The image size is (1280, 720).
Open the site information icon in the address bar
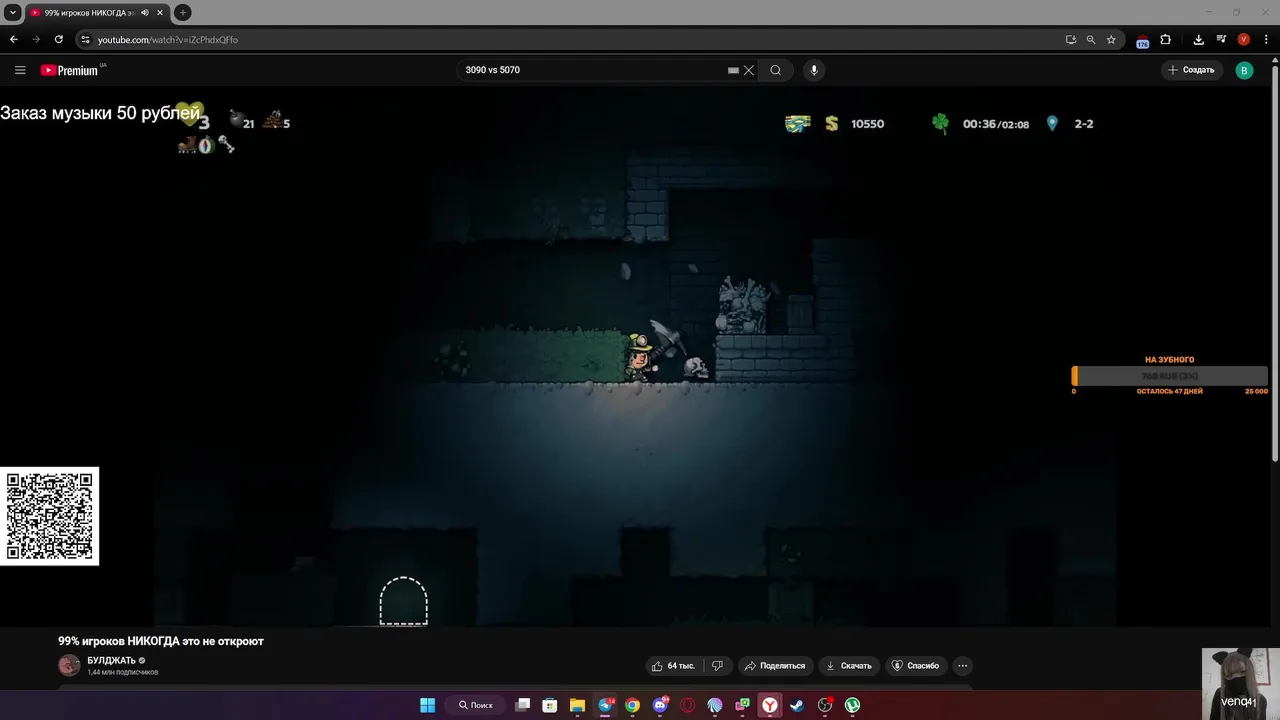tap(85, 39)
